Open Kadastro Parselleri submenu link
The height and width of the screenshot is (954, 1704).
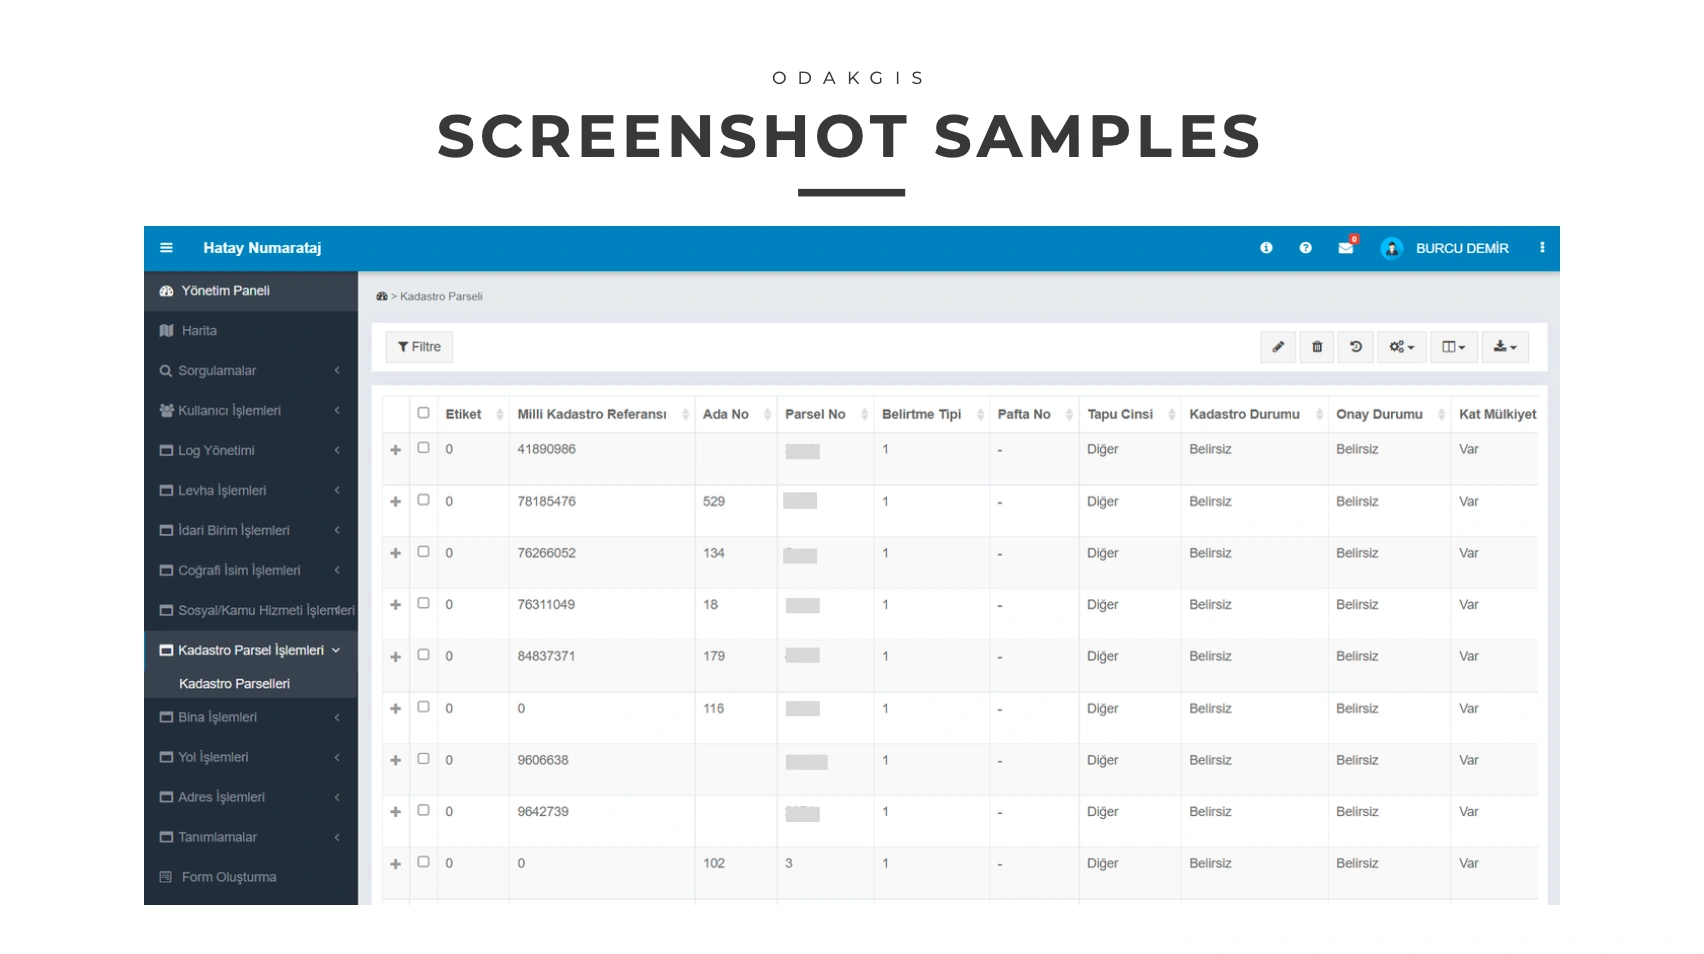[x=234, y=684]
